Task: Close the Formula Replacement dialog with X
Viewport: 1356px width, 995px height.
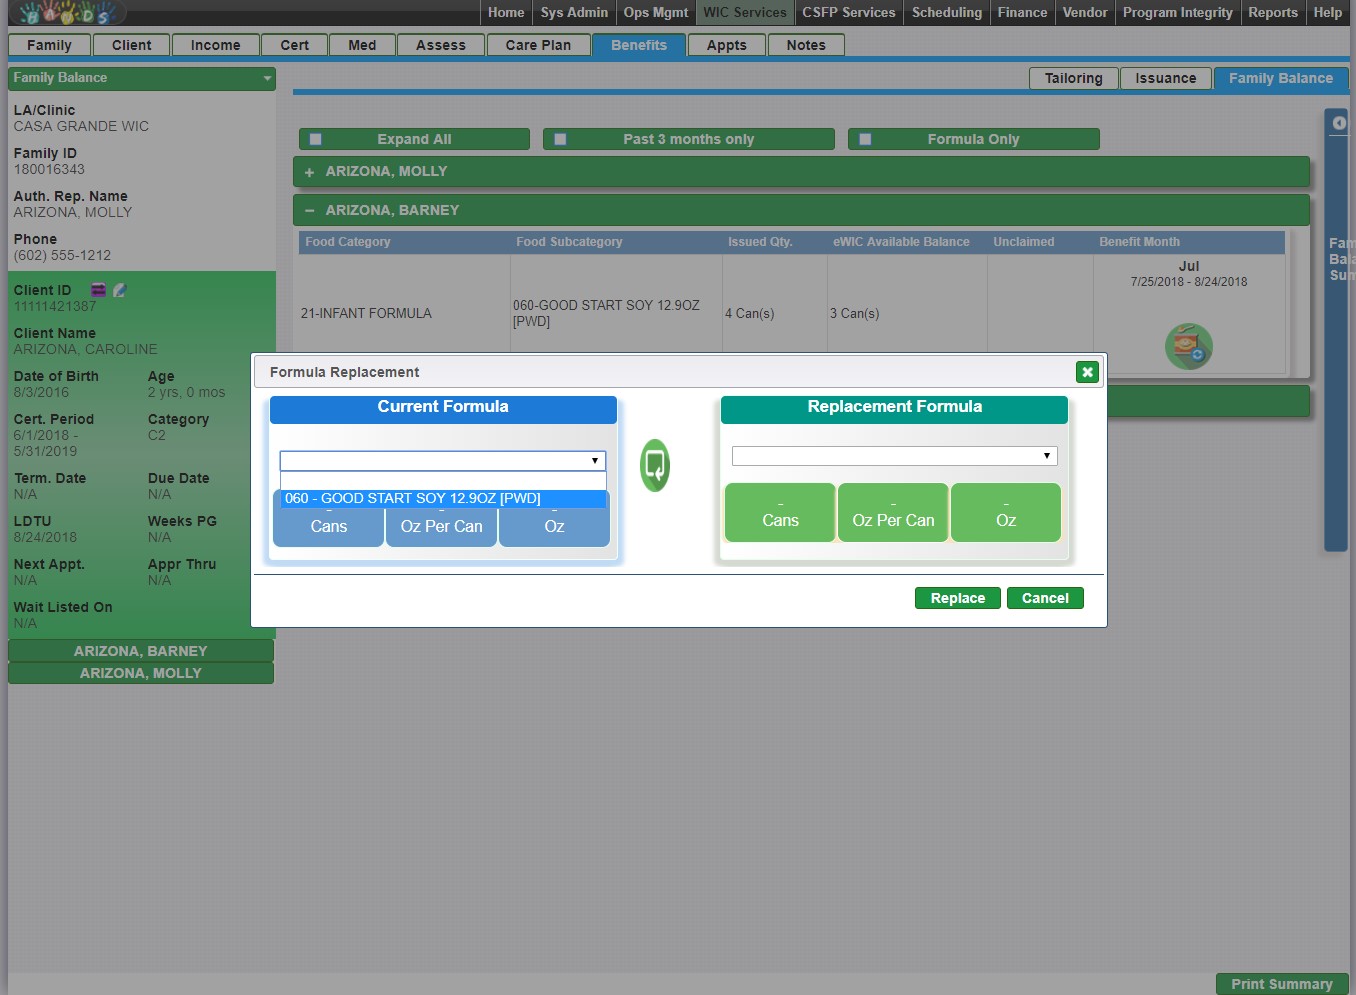Action: (x=1087, y=372)
